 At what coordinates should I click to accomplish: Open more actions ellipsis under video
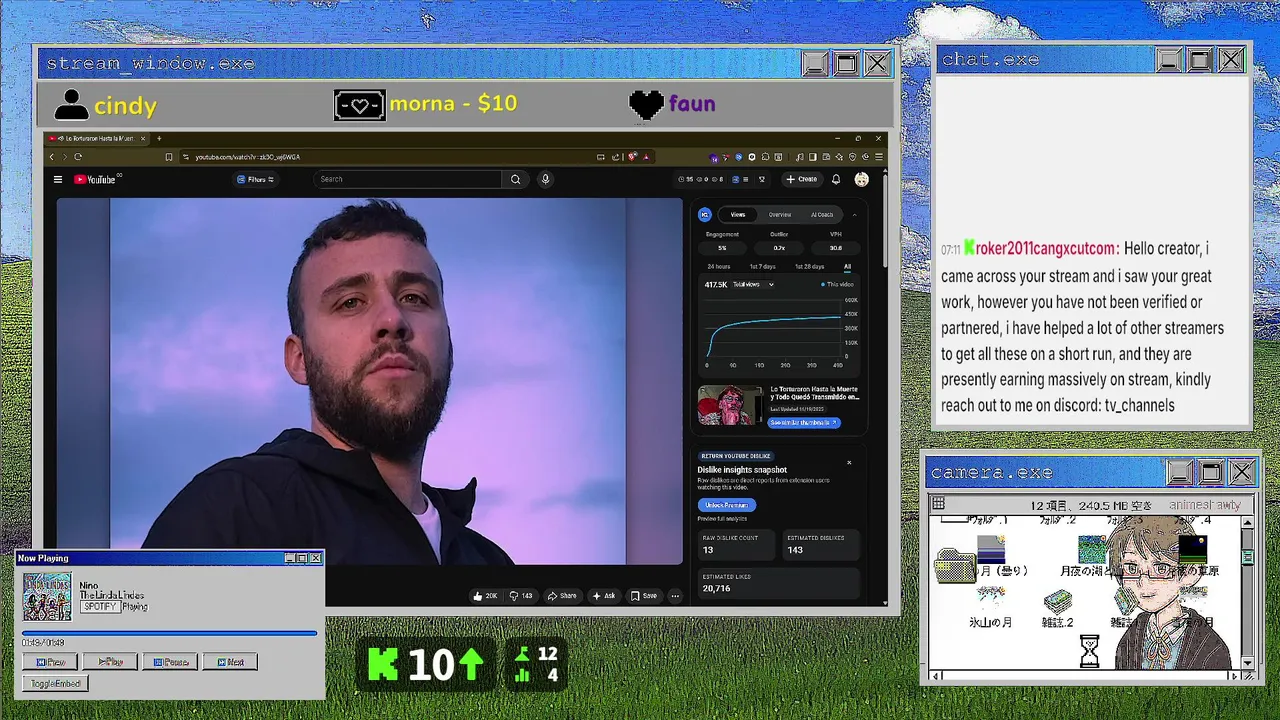click(675, 596)
